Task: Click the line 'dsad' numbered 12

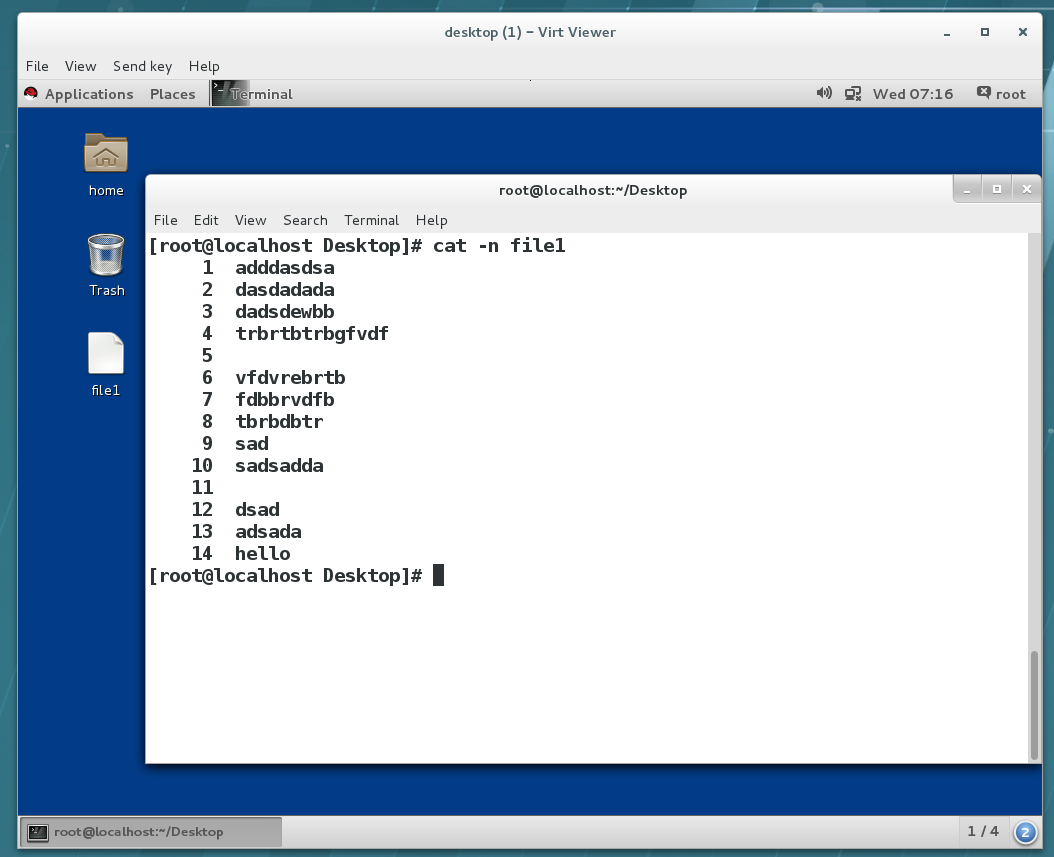Action: [x=257, y=510]
